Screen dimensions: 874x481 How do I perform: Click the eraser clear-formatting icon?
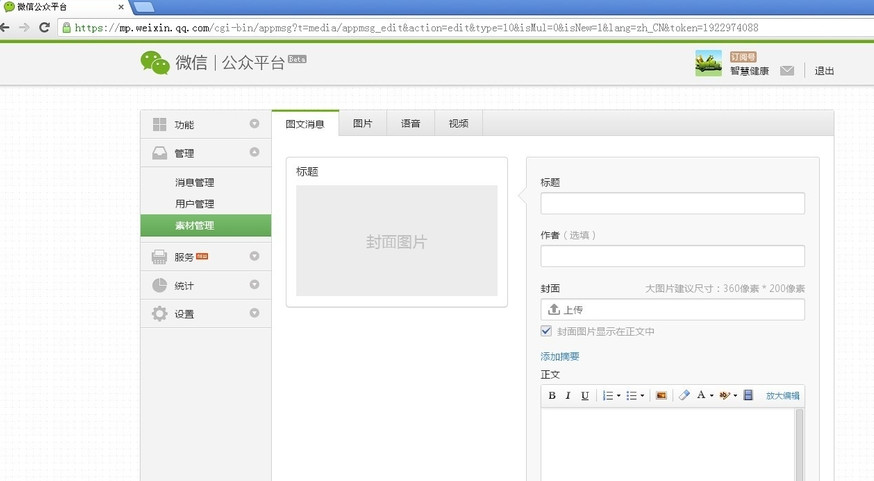684,396
